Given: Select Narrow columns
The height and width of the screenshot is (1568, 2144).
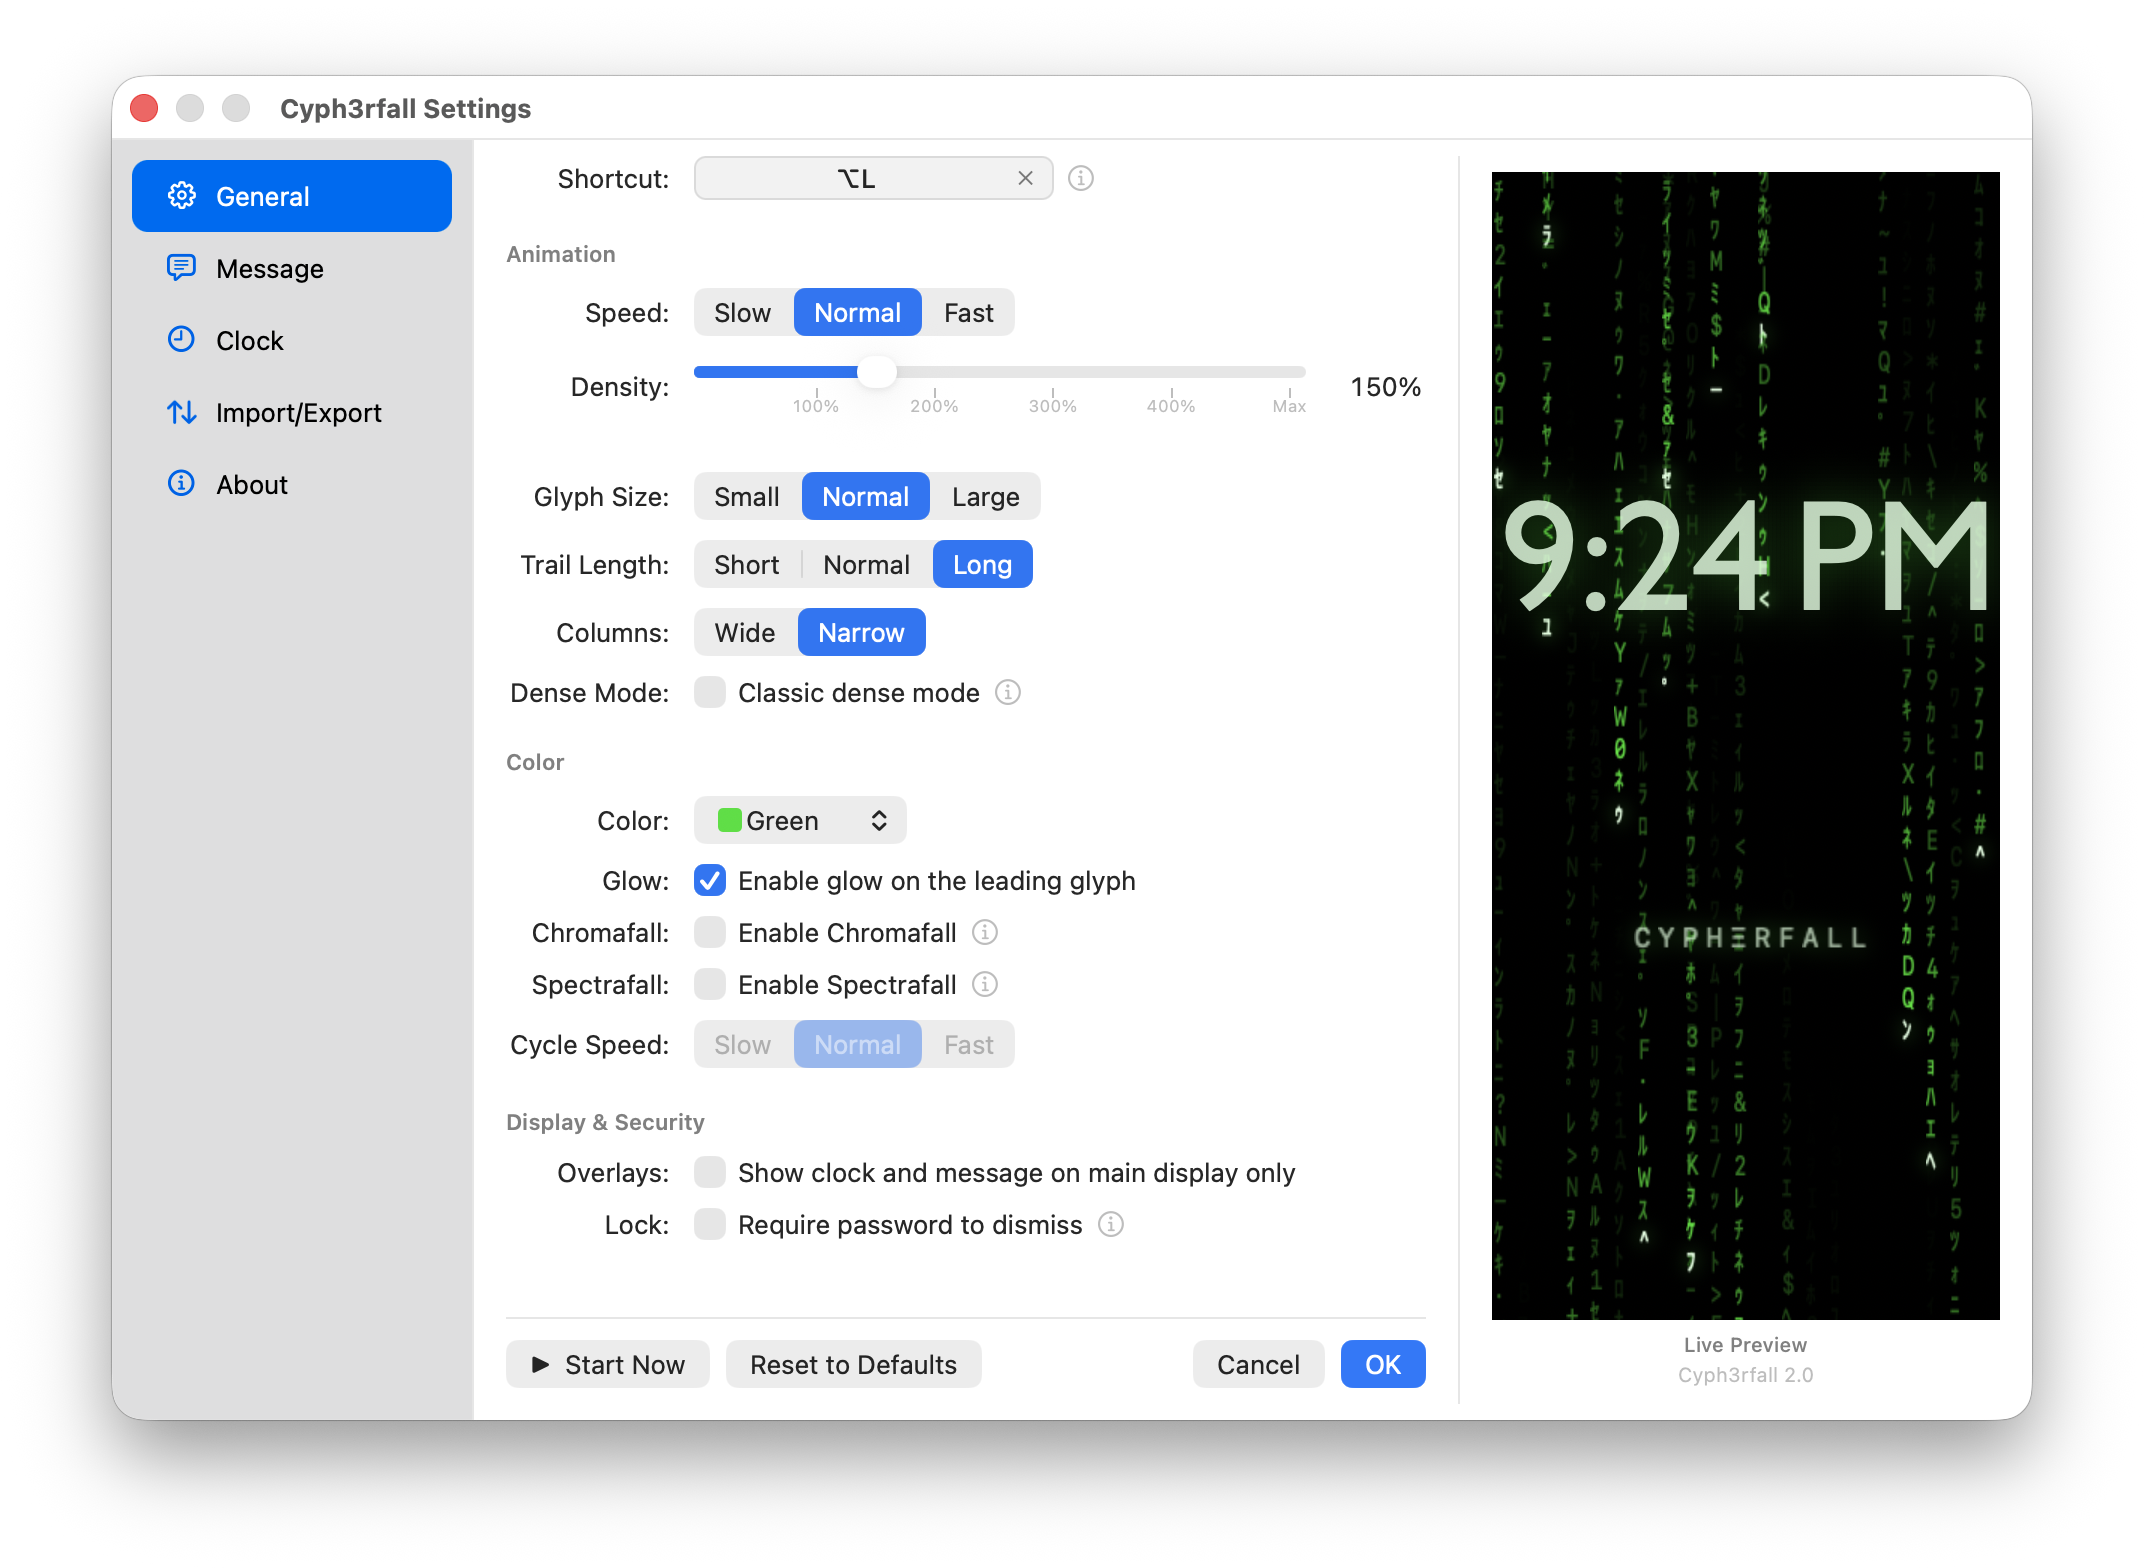Looking at the screenshot, I should point(861,632).
